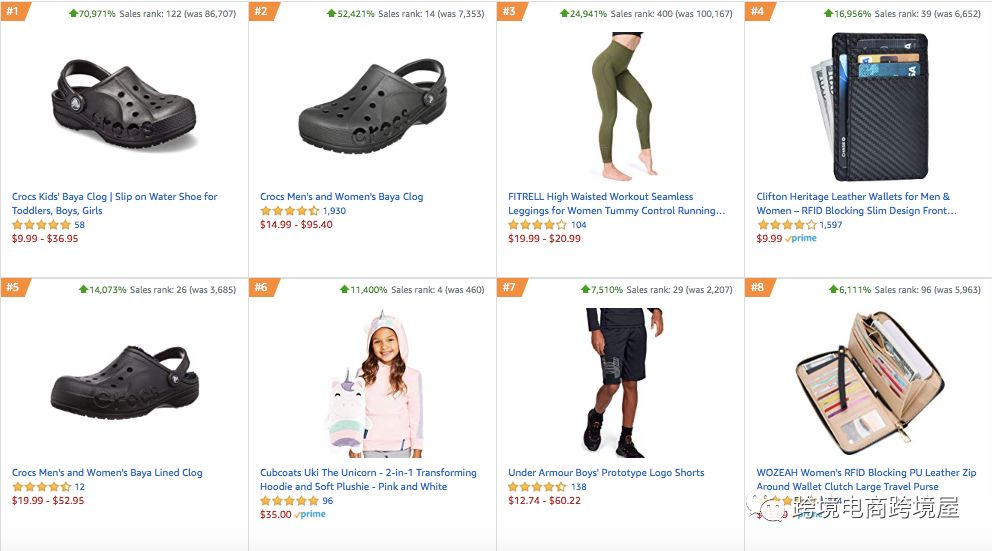Click the Clifton Heritage Leather Wallets title link
The height and width of the screenshot is (551, 992).
click(x=856, y=204)
